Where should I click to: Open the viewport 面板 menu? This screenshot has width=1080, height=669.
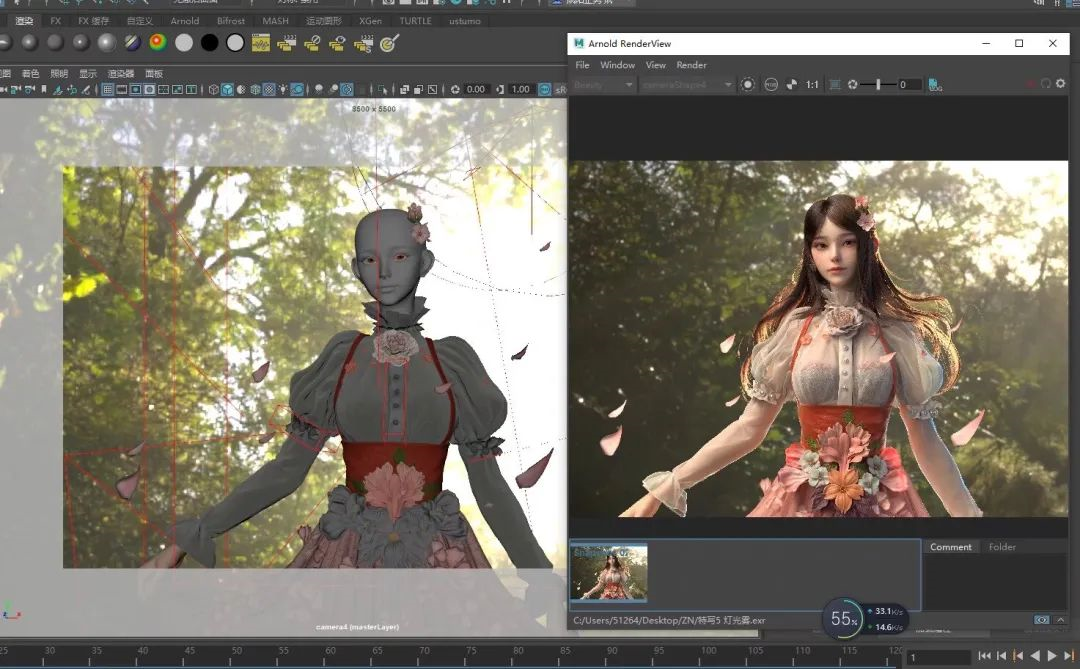tap(154, 74)
